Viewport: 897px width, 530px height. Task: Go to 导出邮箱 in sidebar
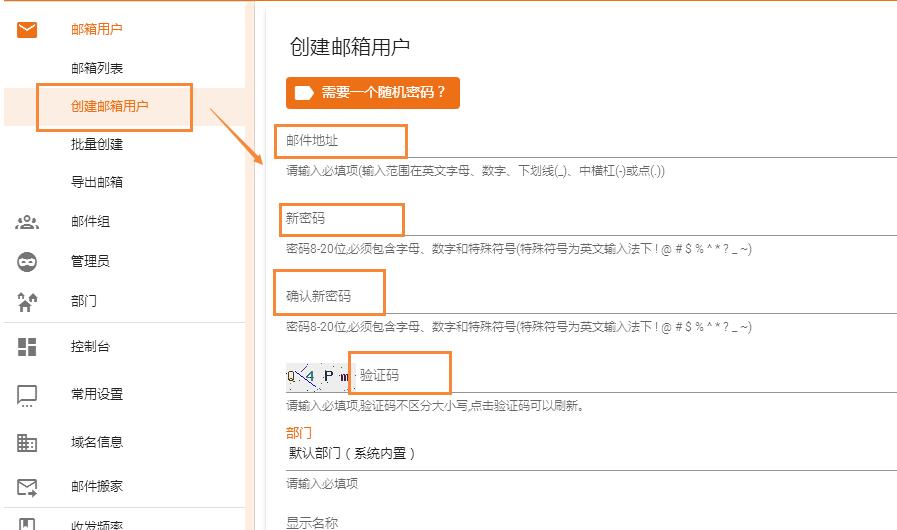(x=97, y=183)
